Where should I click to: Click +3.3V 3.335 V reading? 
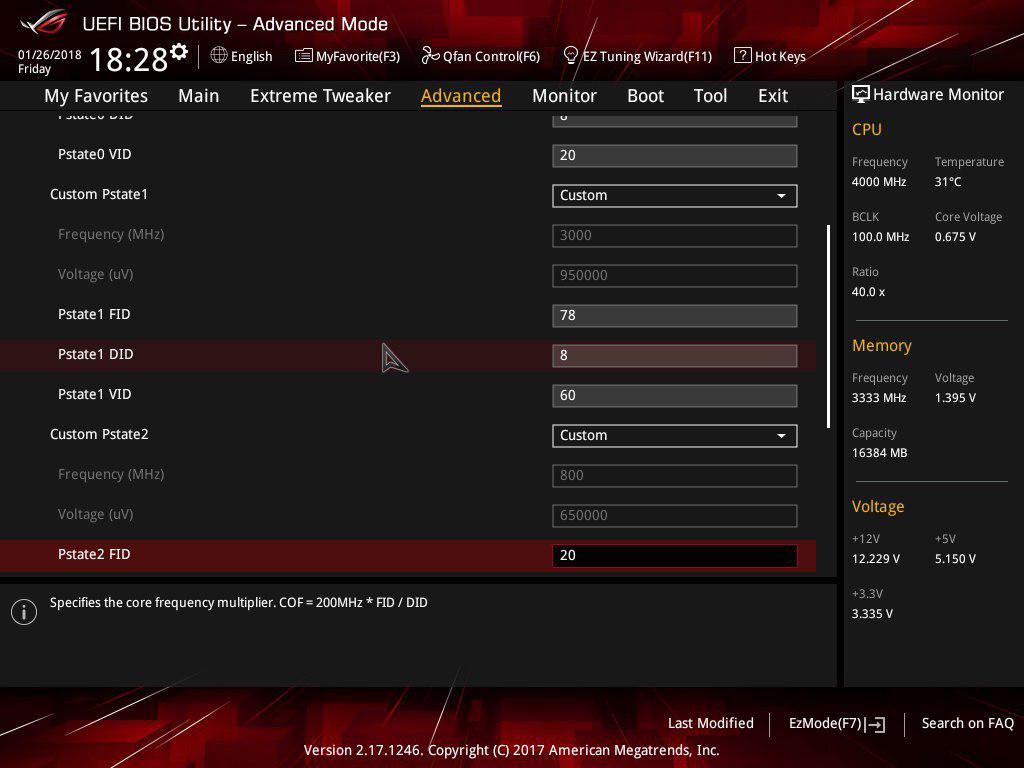(872, 614)
